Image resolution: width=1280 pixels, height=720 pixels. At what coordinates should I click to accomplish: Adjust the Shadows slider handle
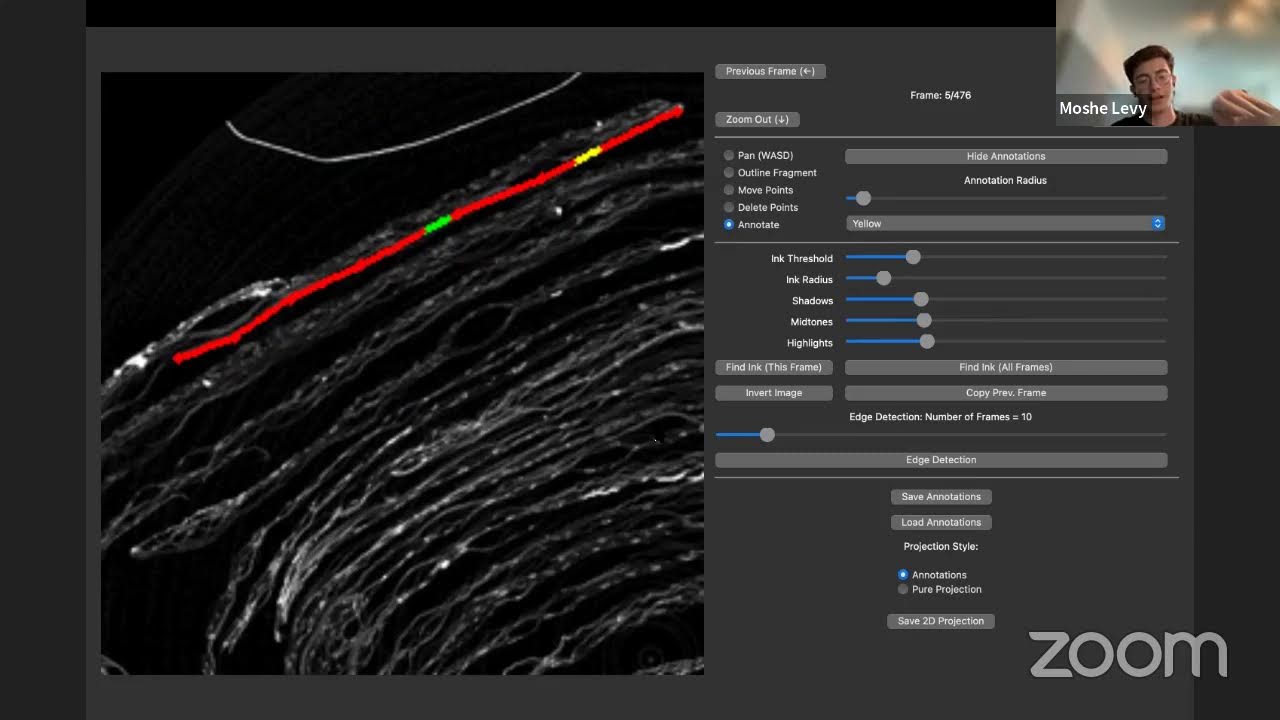tap(921, 299)
